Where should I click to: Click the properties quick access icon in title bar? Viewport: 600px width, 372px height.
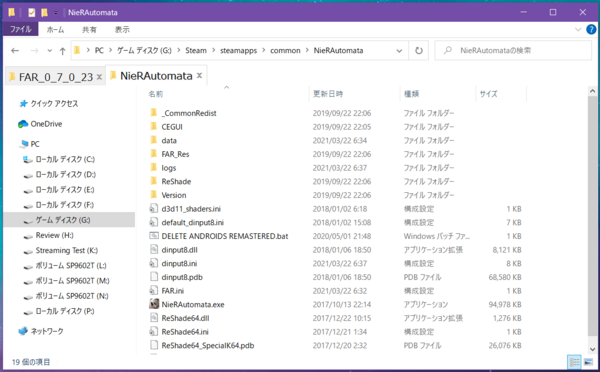tap(31, 13)
